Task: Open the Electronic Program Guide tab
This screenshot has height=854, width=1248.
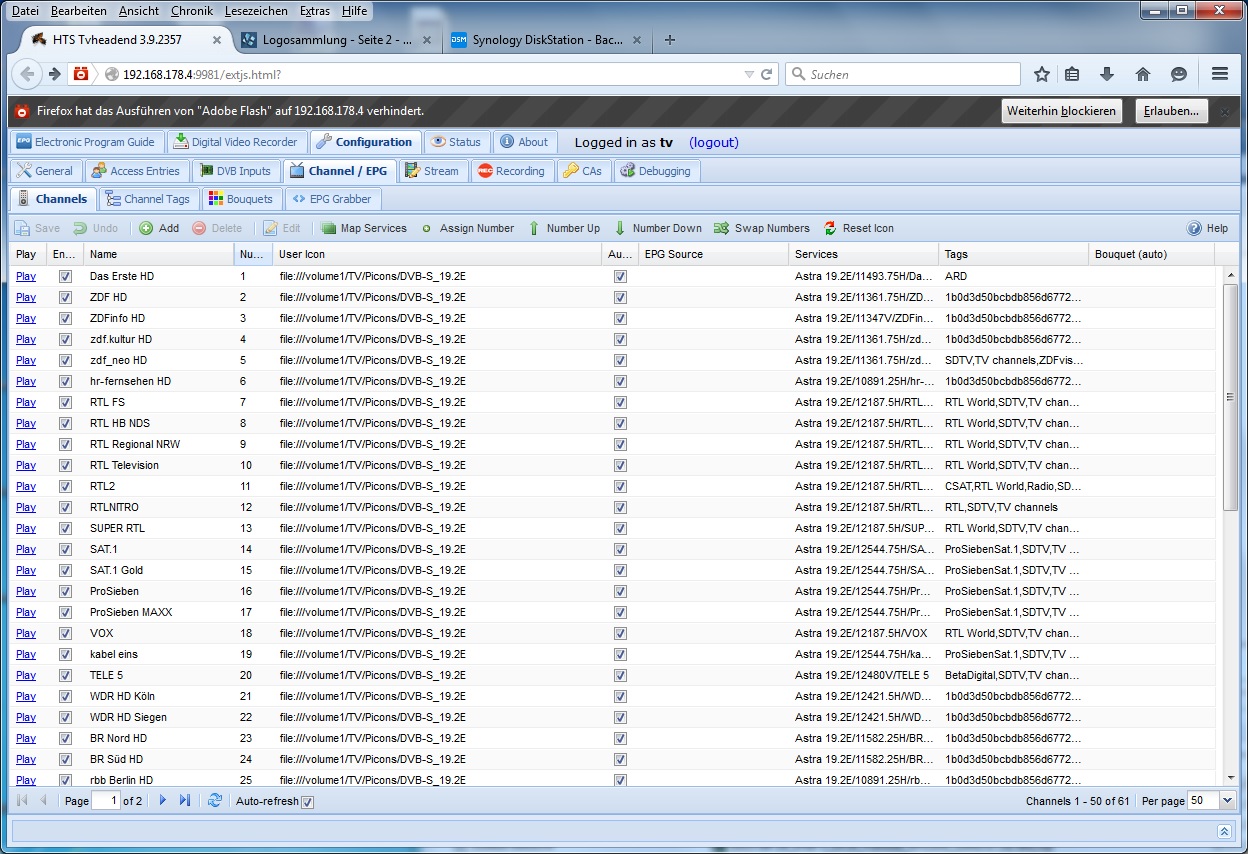Action: [86, 142]
